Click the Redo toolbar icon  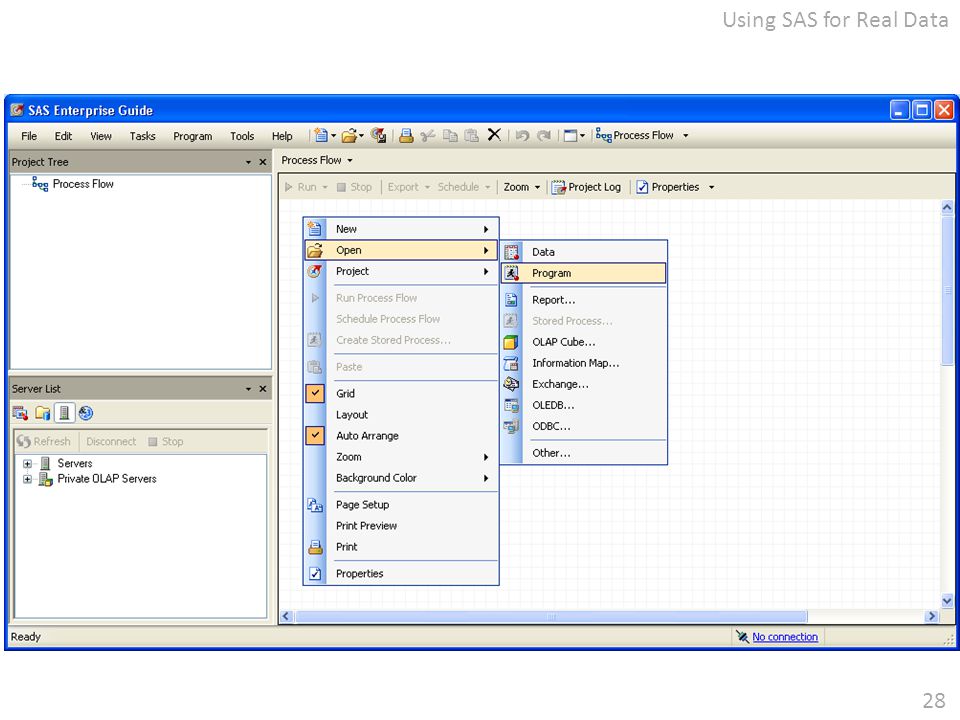point(544,135)
